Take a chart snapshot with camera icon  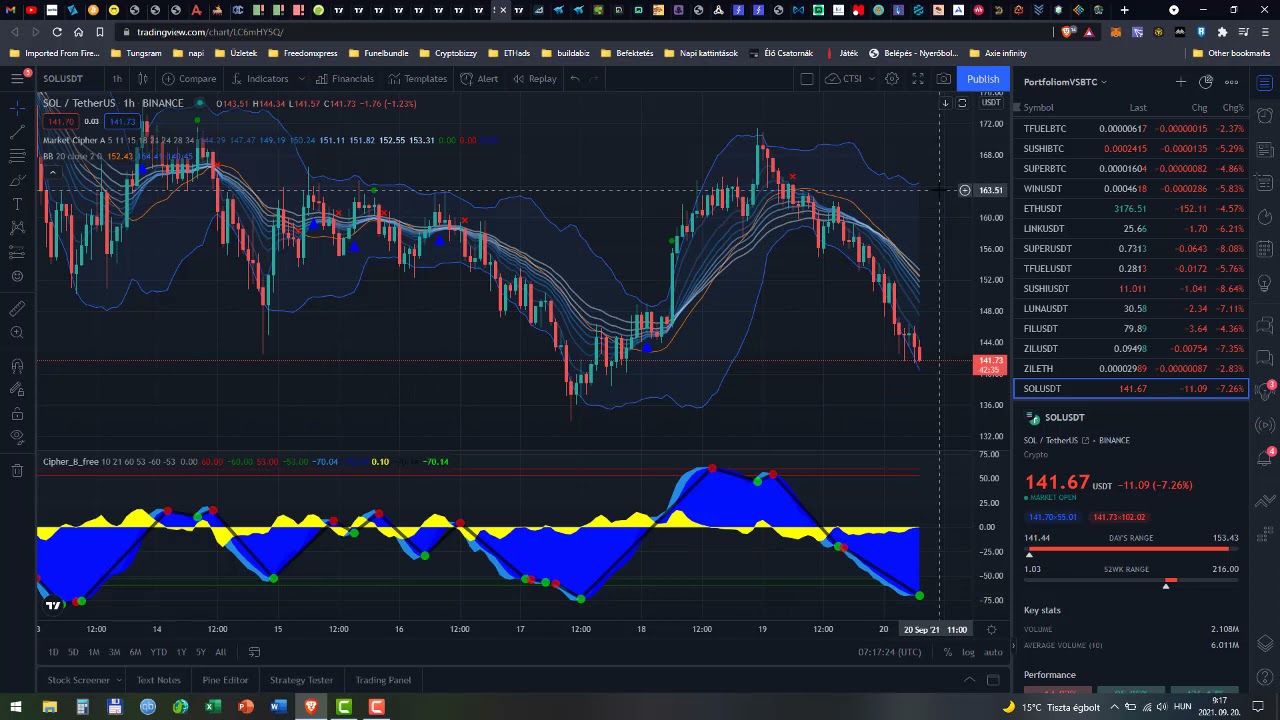[944, 78]
